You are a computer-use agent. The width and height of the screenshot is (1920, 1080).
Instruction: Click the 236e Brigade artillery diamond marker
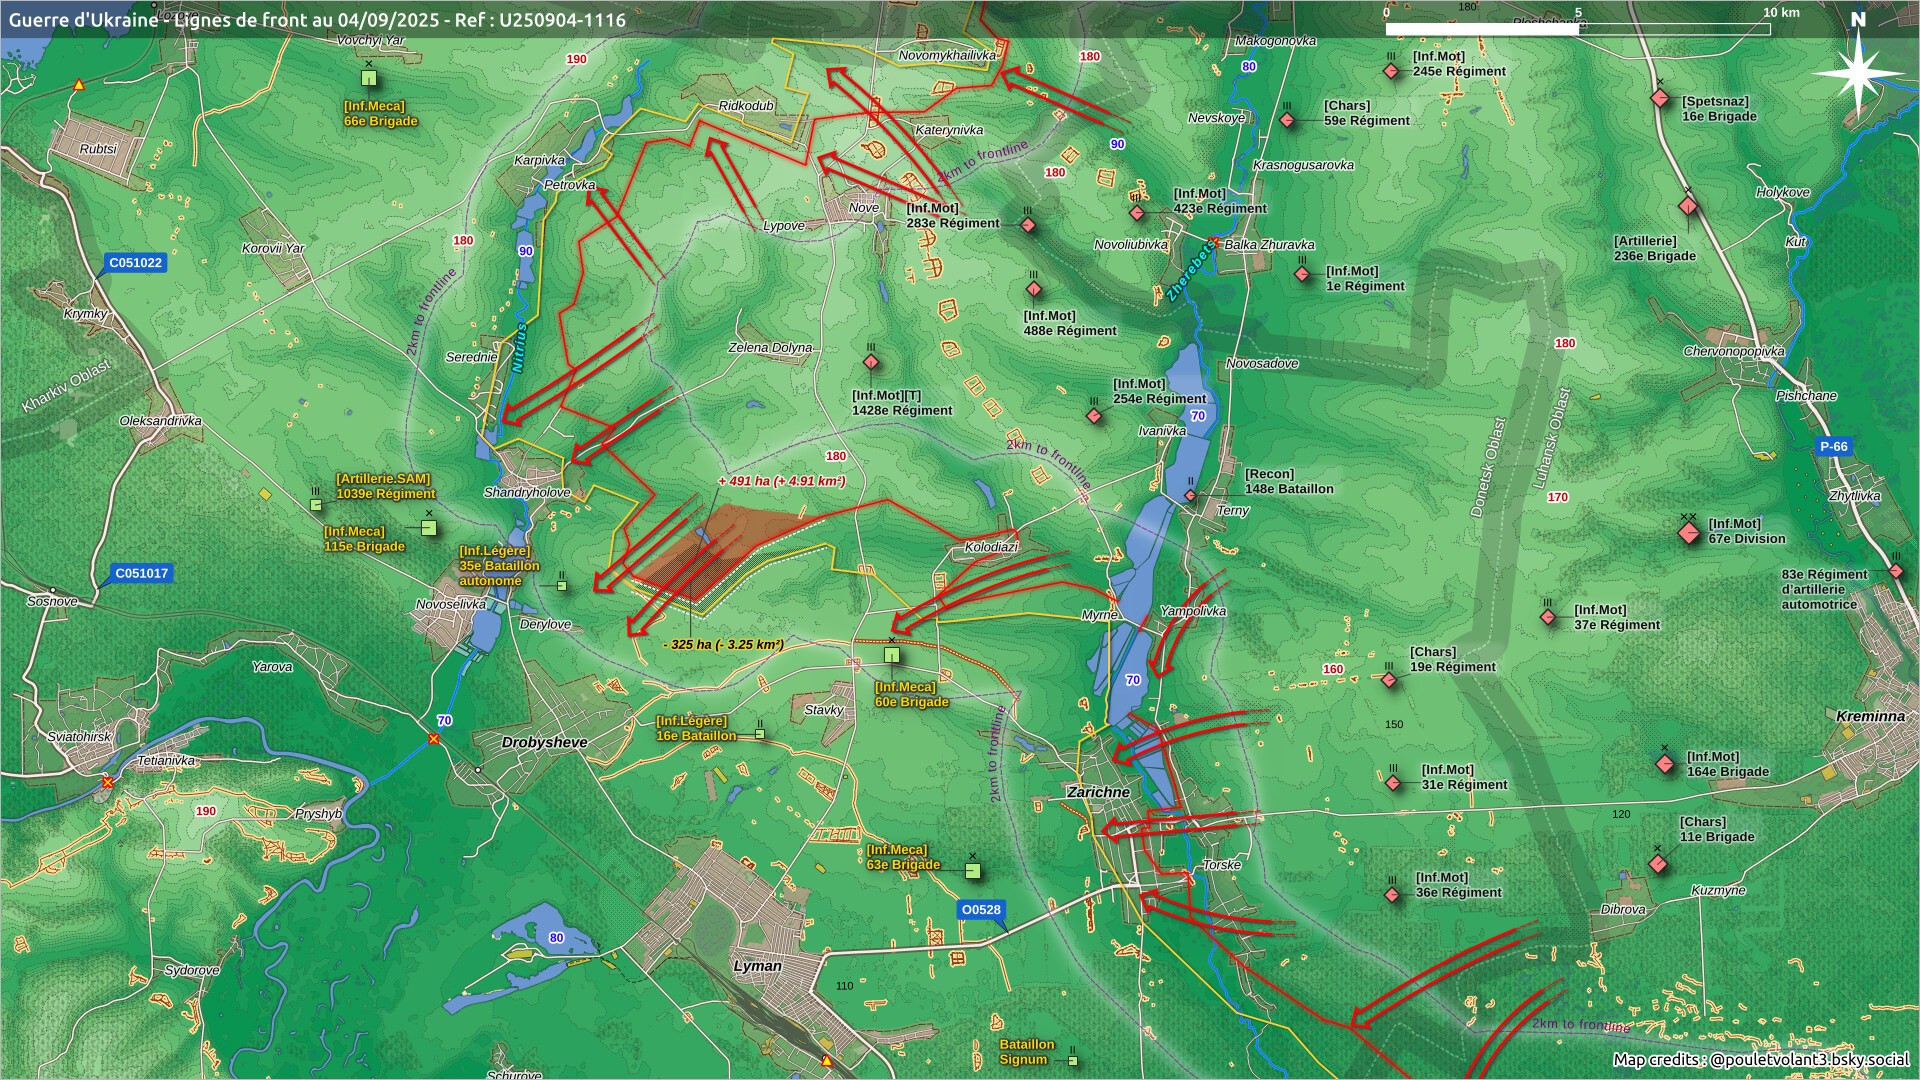pyautogui.click(x=1688, y=207)
